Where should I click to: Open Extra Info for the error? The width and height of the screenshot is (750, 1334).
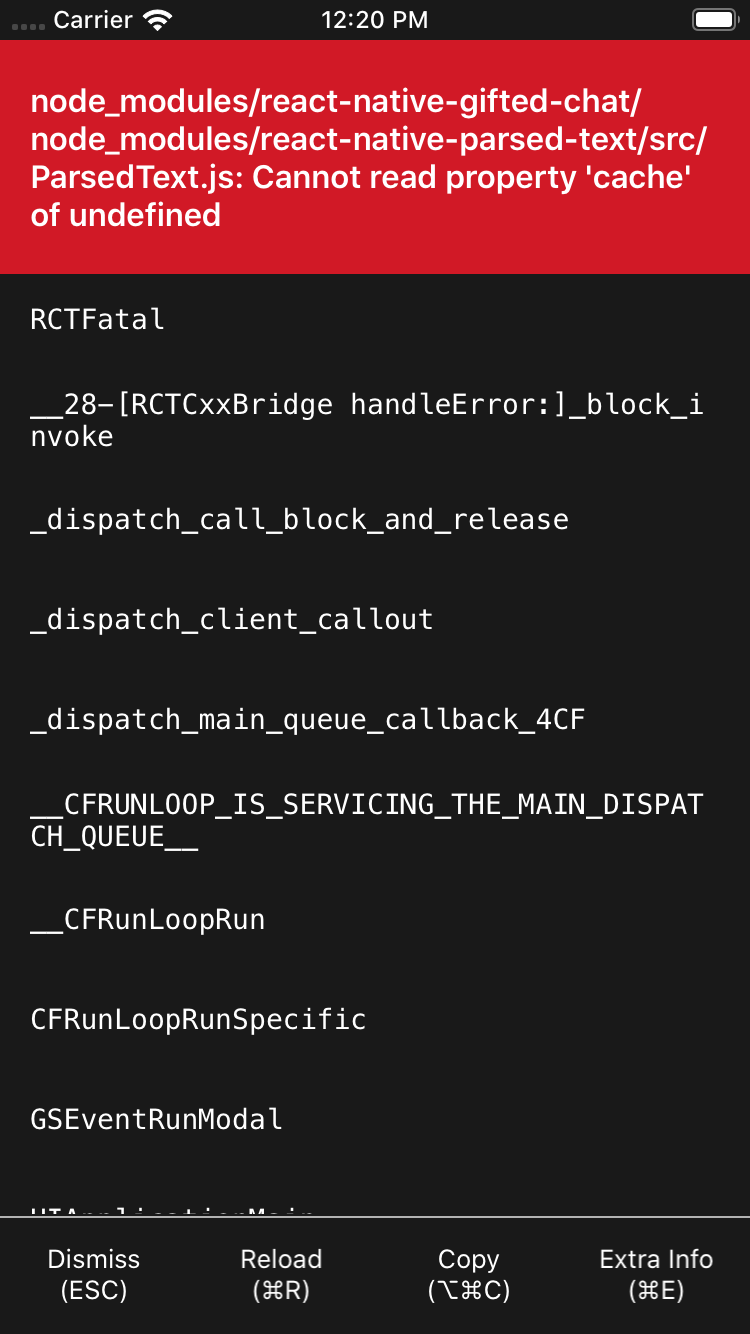[x=656, y=1274]
